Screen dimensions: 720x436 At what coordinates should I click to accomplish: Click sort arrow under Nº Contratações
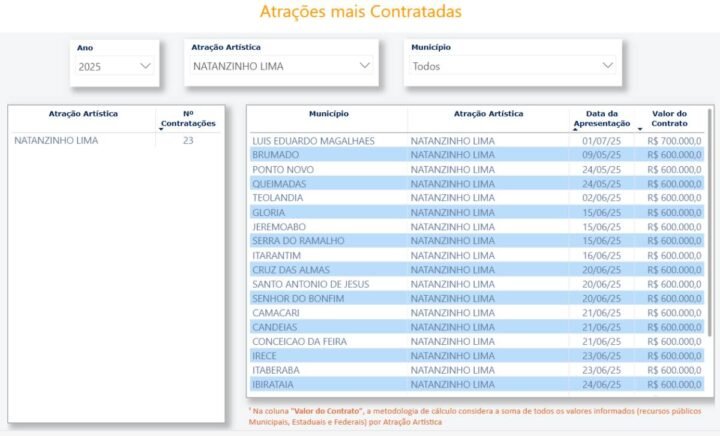click(x=161, y=129)
